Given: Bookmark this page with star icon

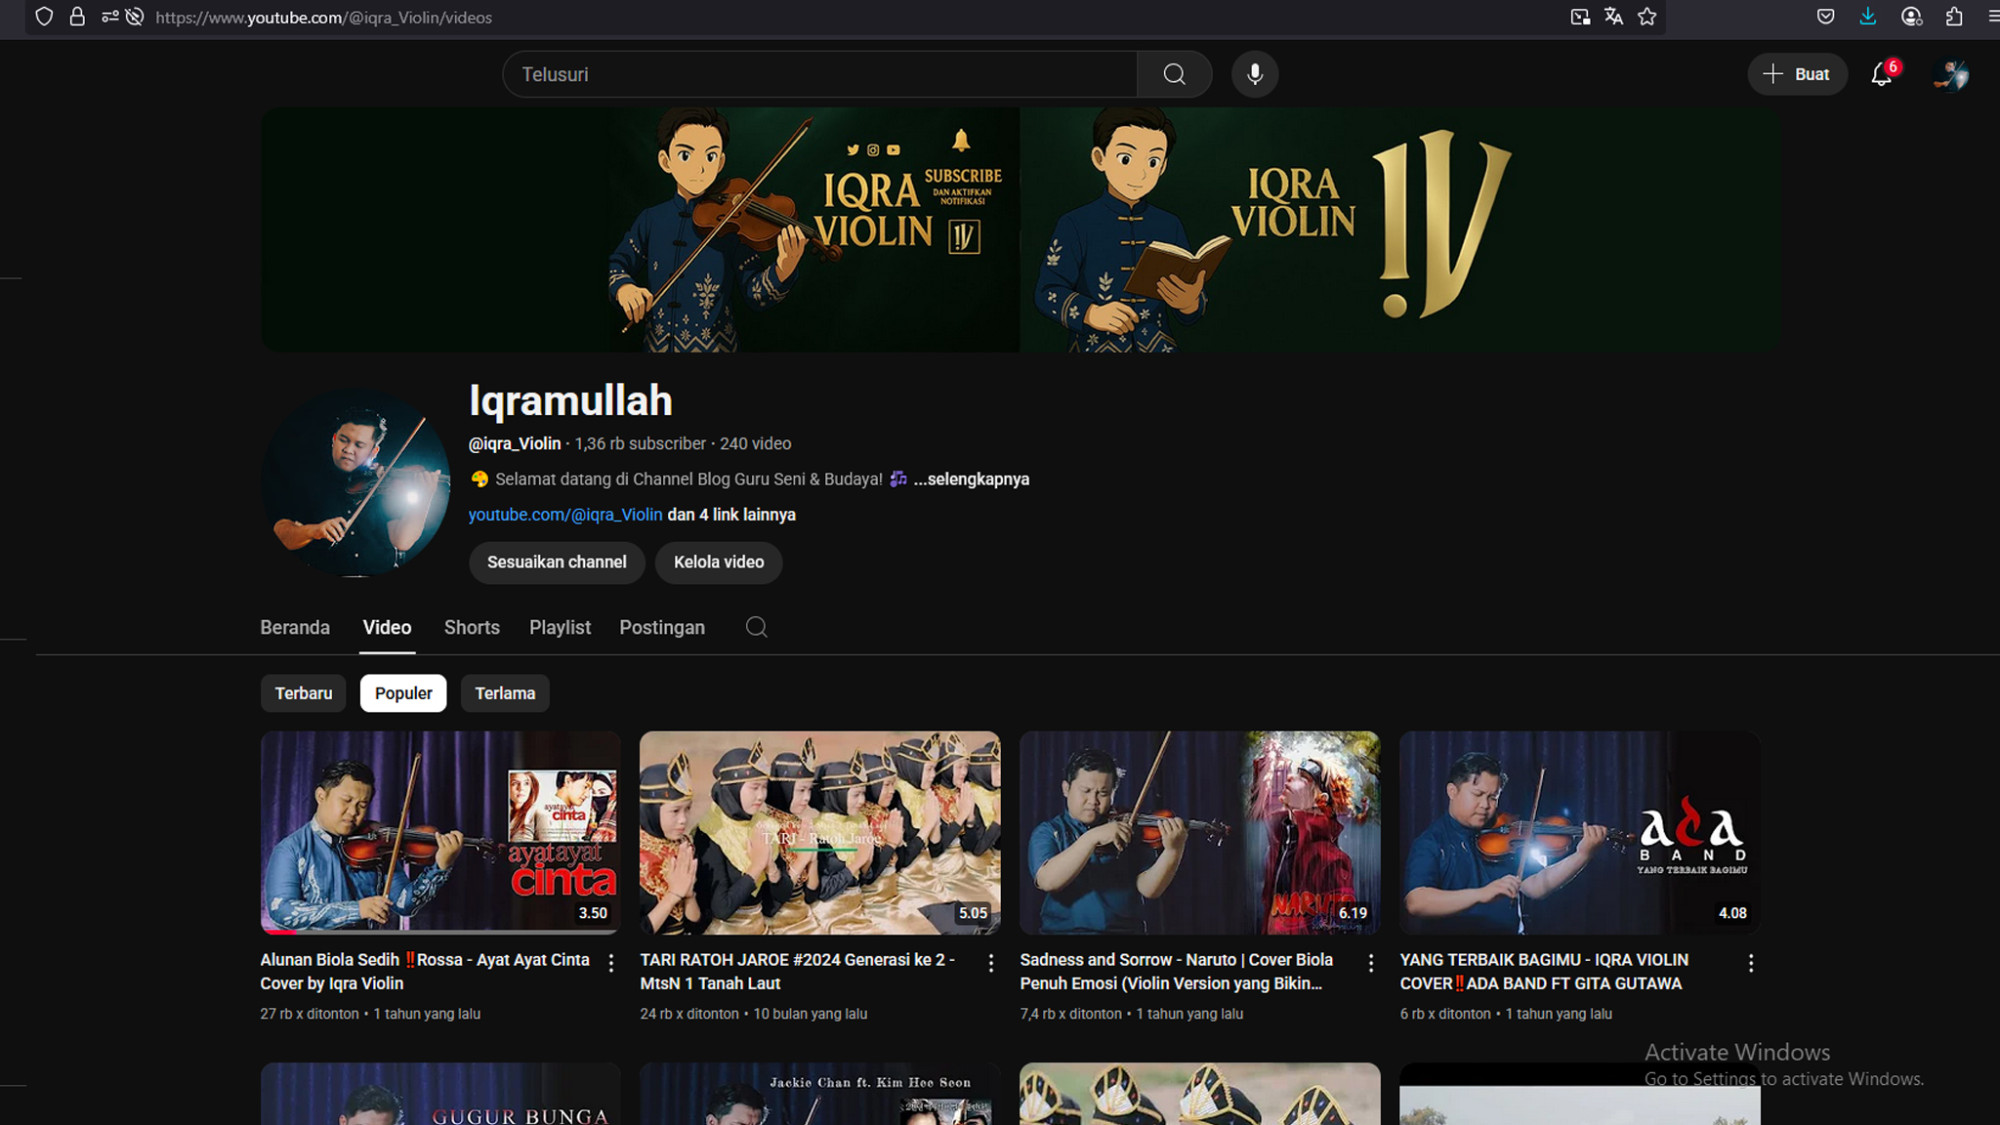Looking at the screenshot, I should point(1647,17).
